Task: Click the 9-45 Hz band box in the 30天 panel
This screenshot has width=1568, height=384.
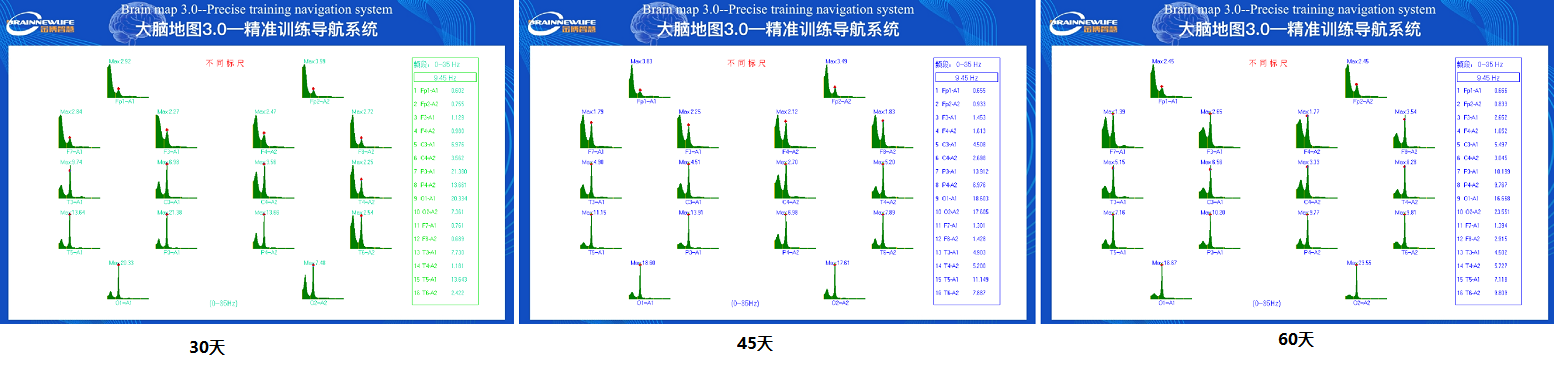Action: [445, 77]
